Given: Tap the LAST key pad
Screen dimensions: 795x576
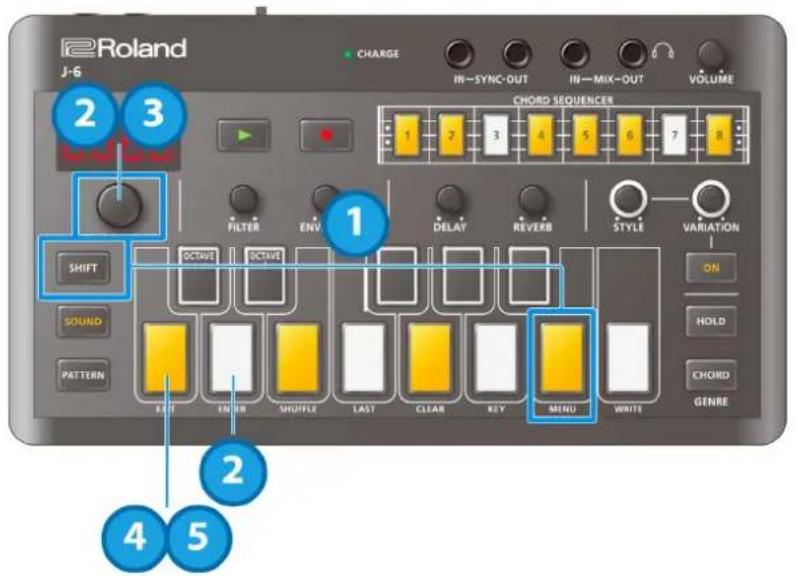Looking at the screenshot, I should coord(364,359).
